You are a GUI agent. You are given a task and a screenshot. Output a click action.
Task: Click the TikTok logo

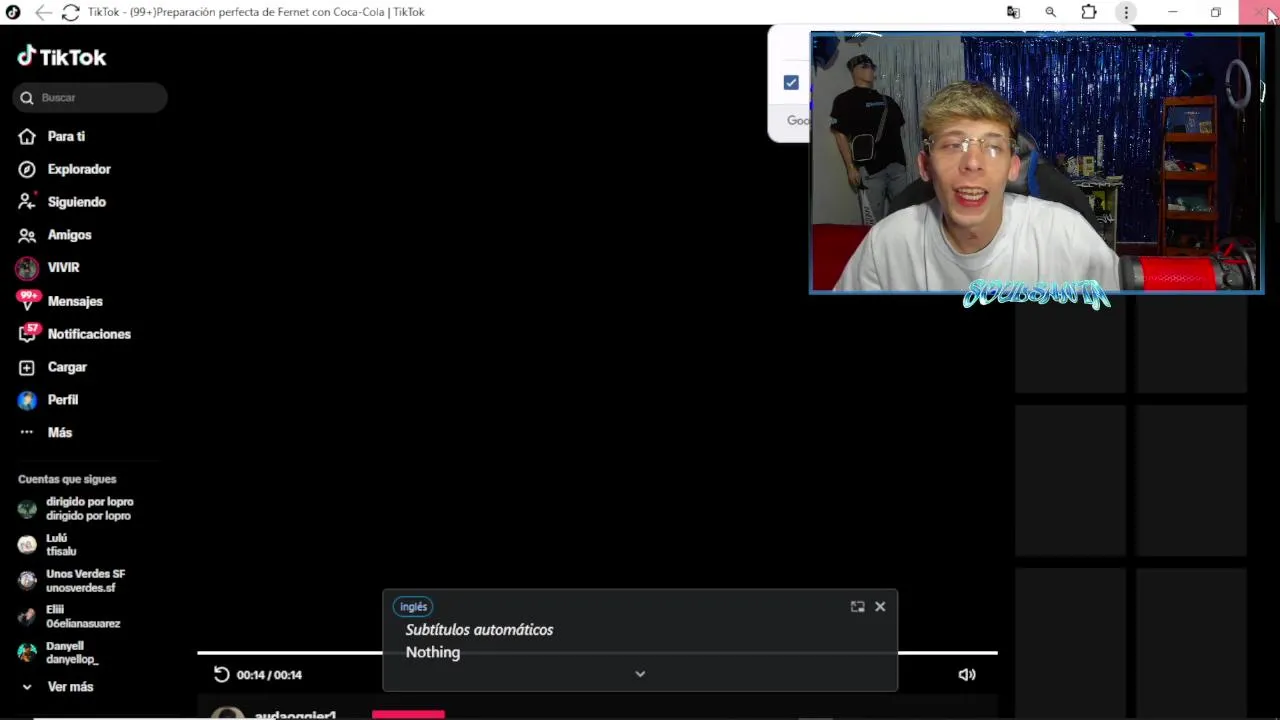coord(62,57)
